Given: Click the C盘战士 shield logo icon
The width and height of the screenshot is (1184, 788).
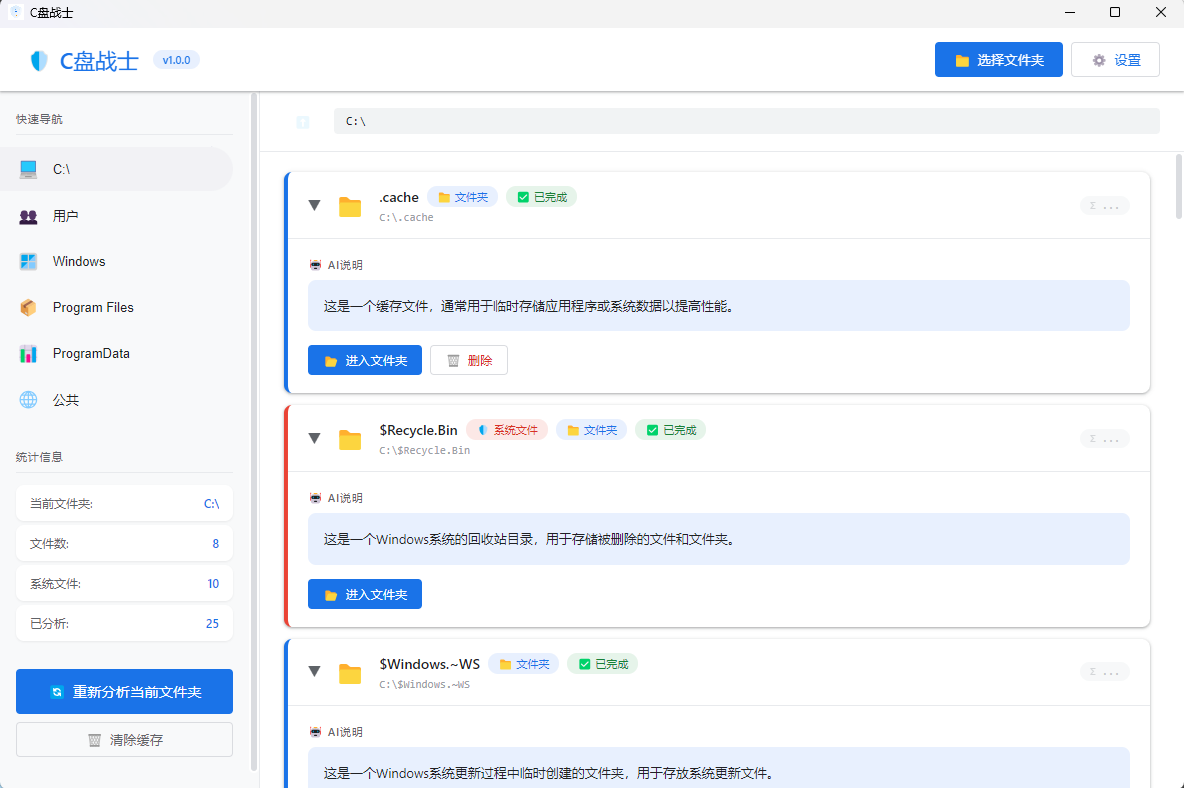Looking at the screenshot, I should (x=39, y=60).
